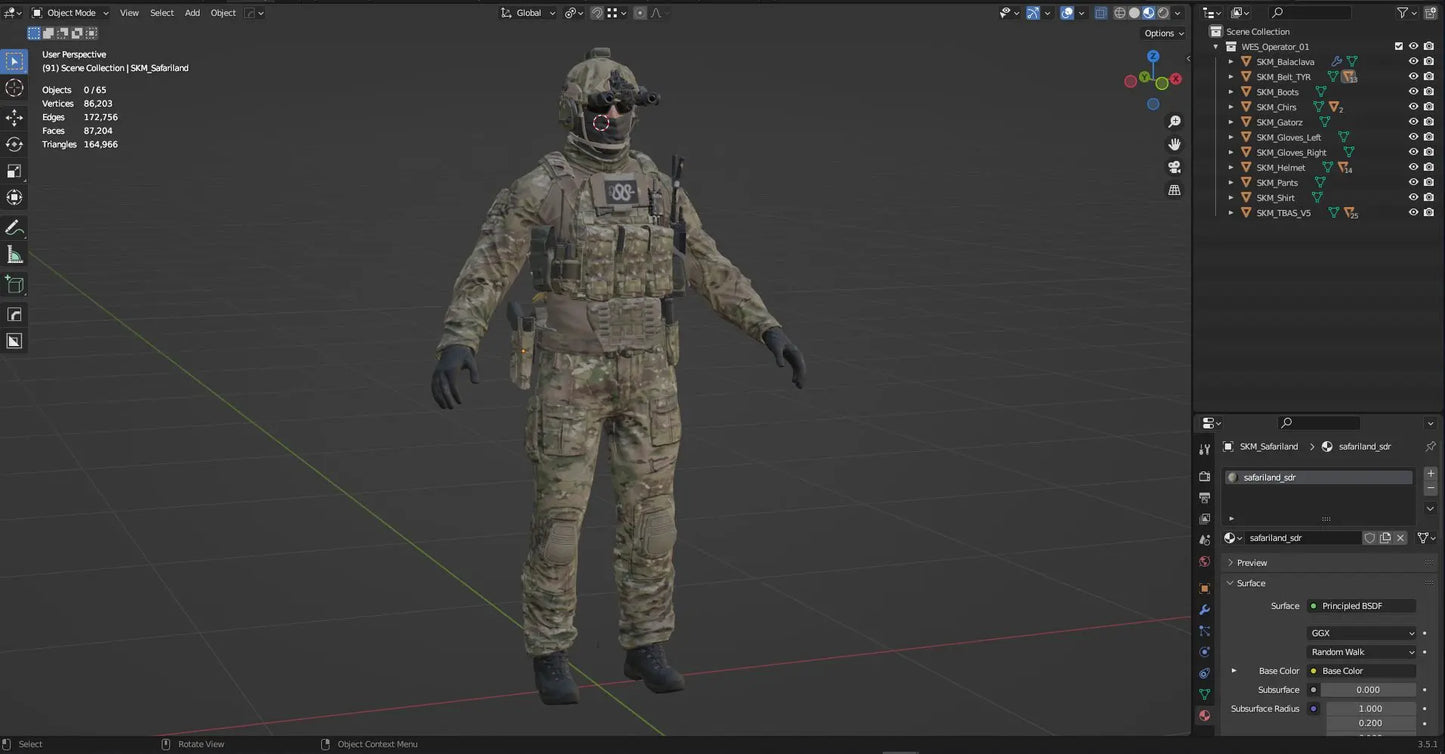Select the Rotate tool in the toolbar
Image resolution: width=1445 pixels, height=754 pixels.
pos(14,144)
